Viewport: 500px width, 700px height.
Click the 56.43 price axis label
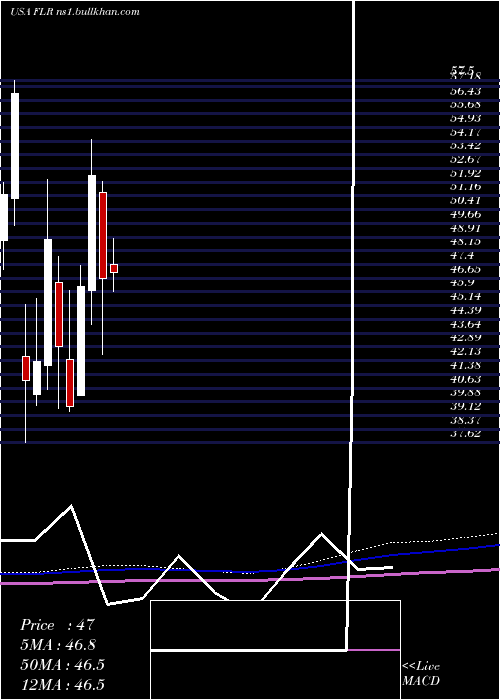click(x=465, y=91)
